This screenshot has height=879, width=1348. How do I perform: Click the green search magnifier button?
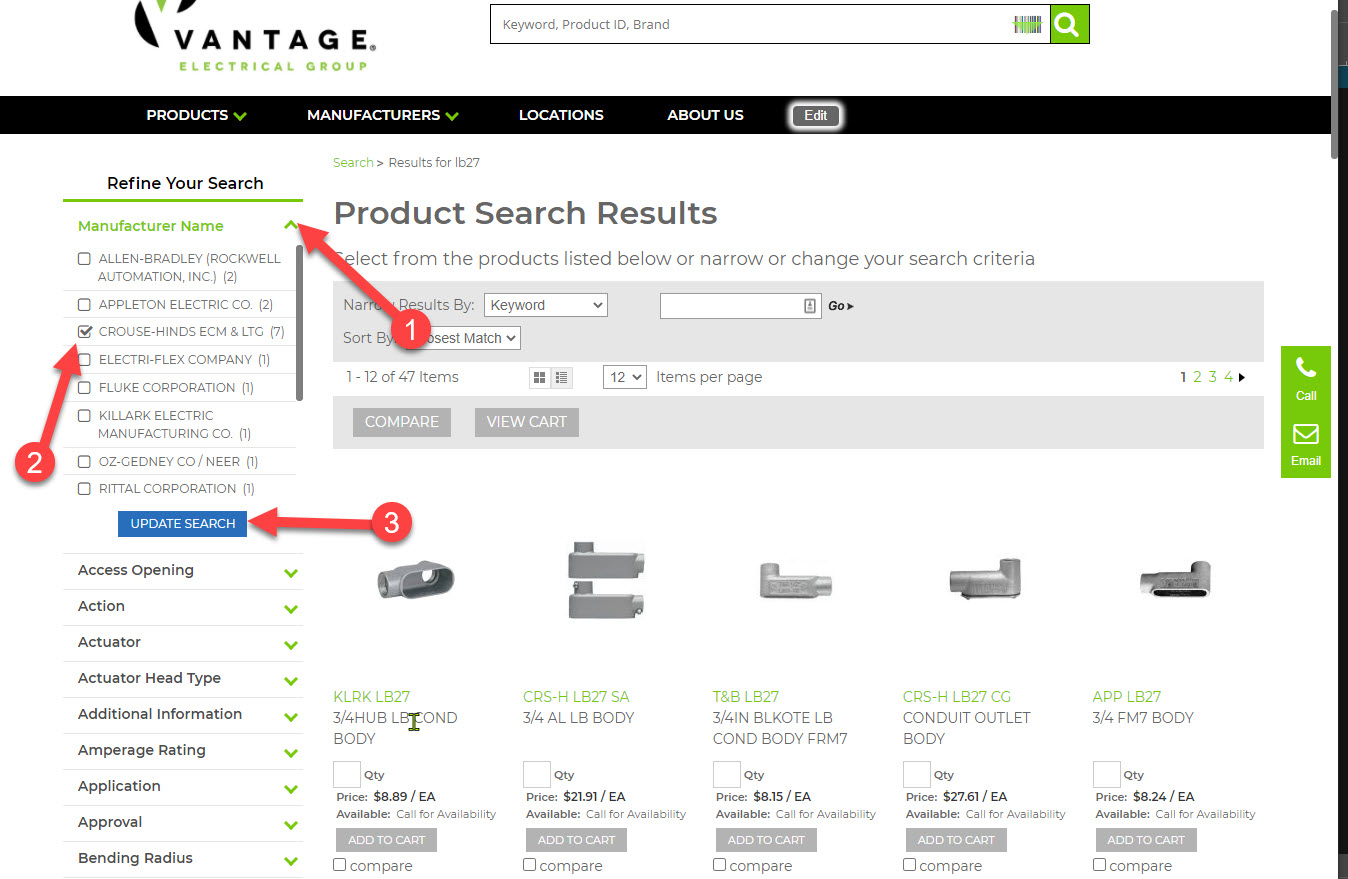point(1069,24)
